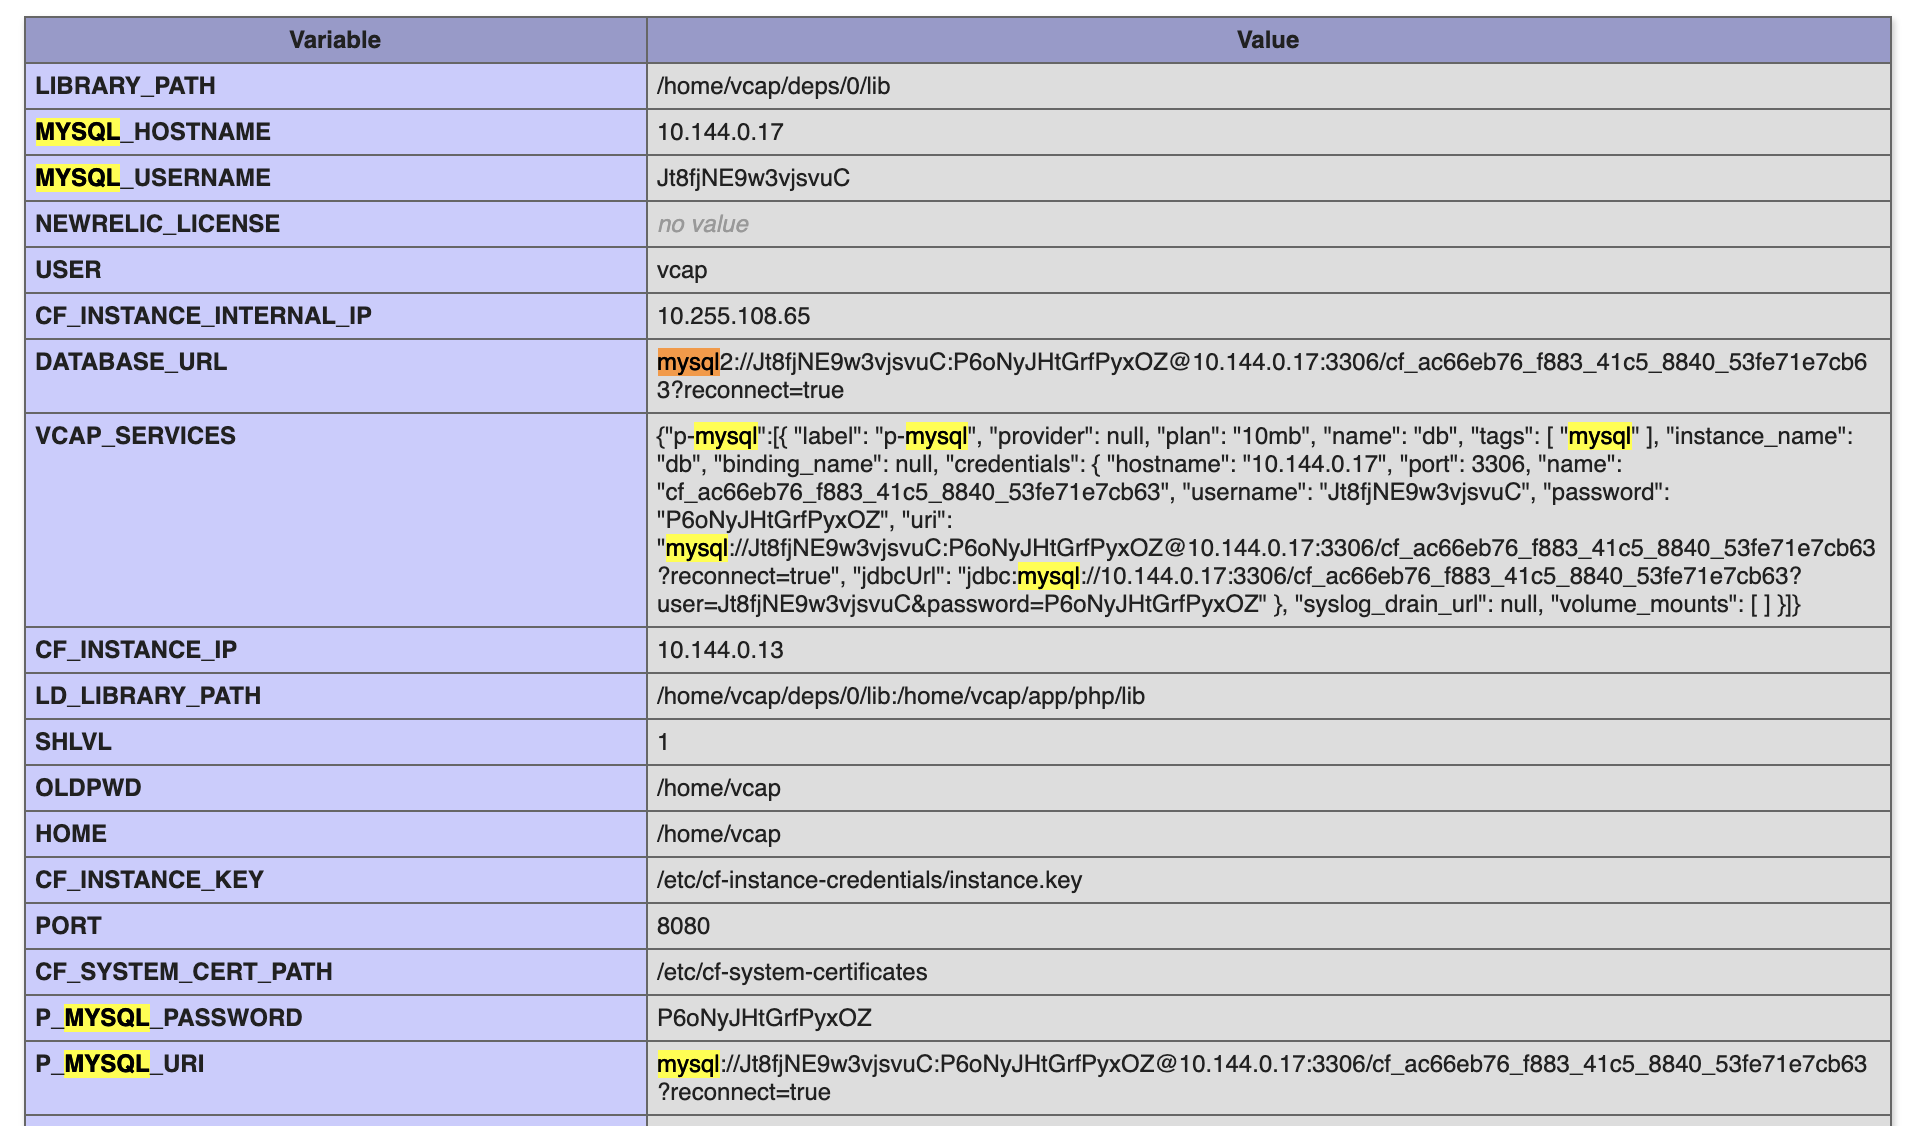Screen dimensions: 1908x1126
Task: Click the italic 'no value' text
Action: coord(702,224)
